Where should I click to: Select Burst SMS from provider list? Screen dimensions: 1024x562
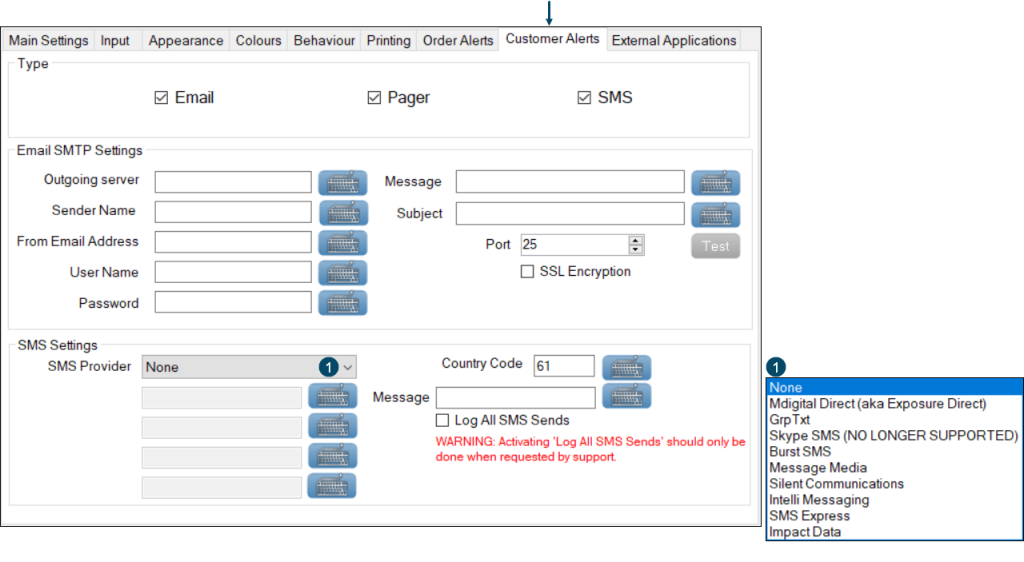coord(800,452)
